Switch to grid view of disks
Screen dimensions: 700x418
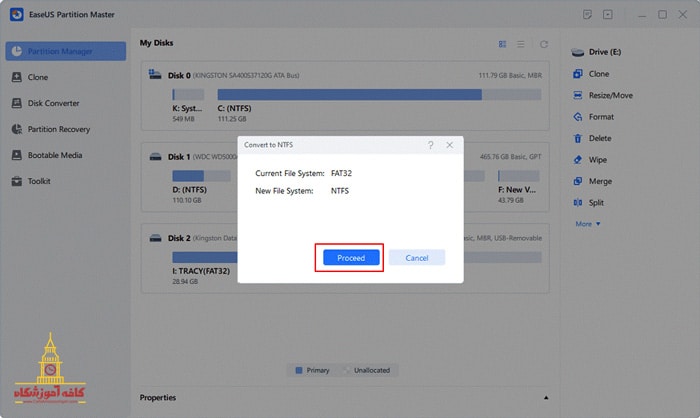tap(502, 44)
